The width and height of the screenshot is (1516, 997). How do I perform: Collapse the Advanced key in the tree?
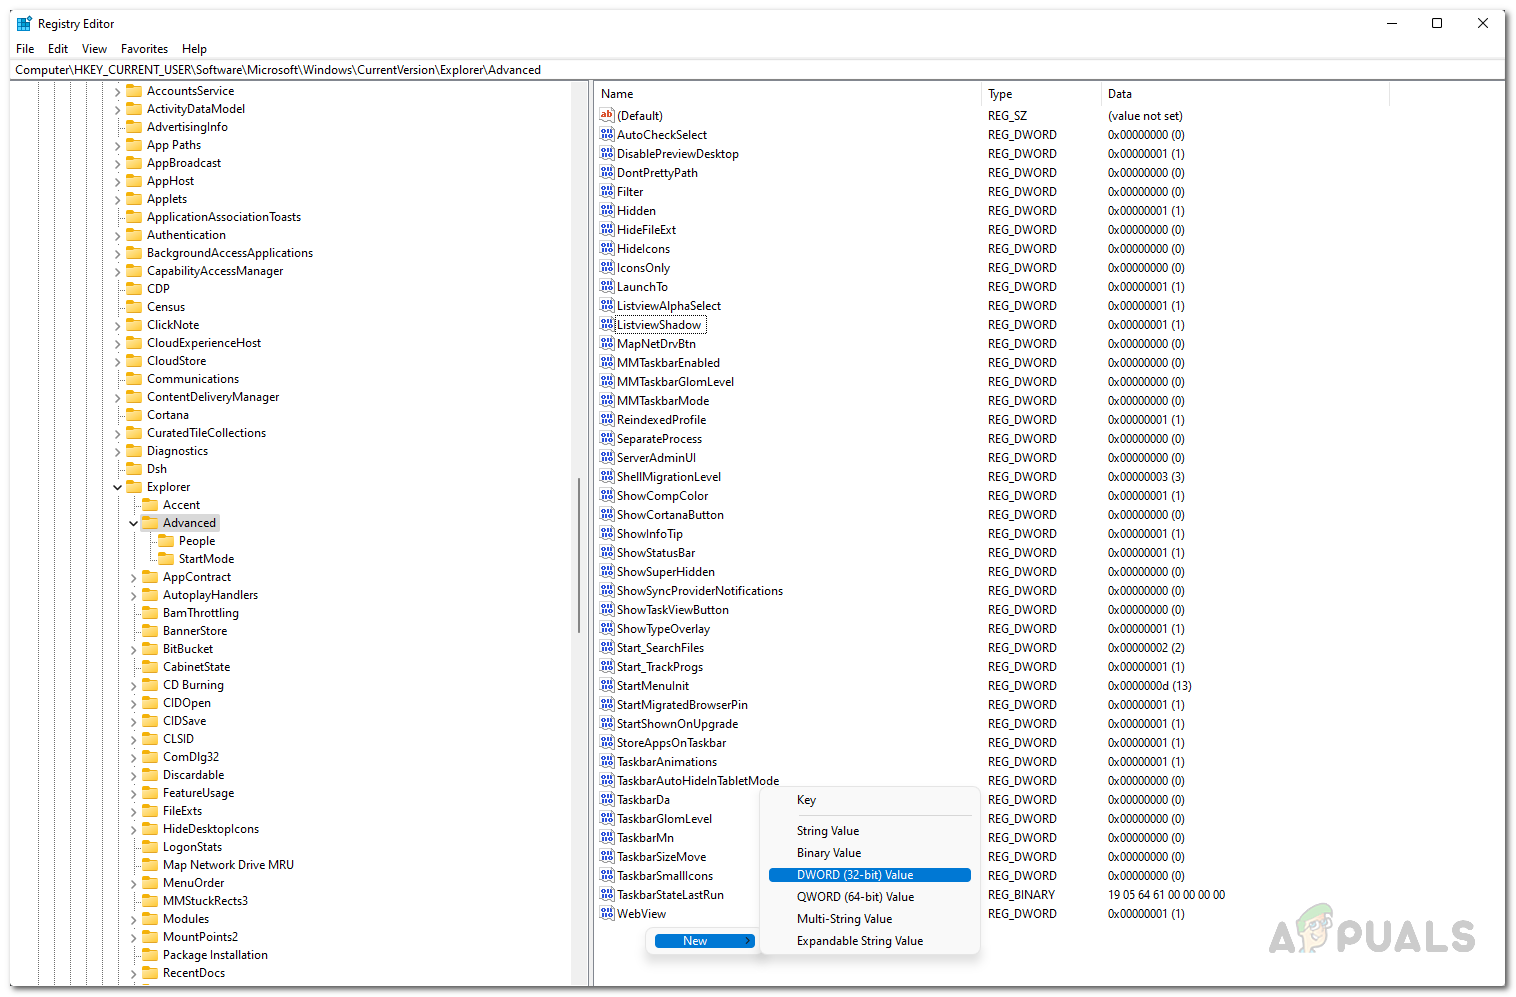pyautogui.click(x=133, y=523)
